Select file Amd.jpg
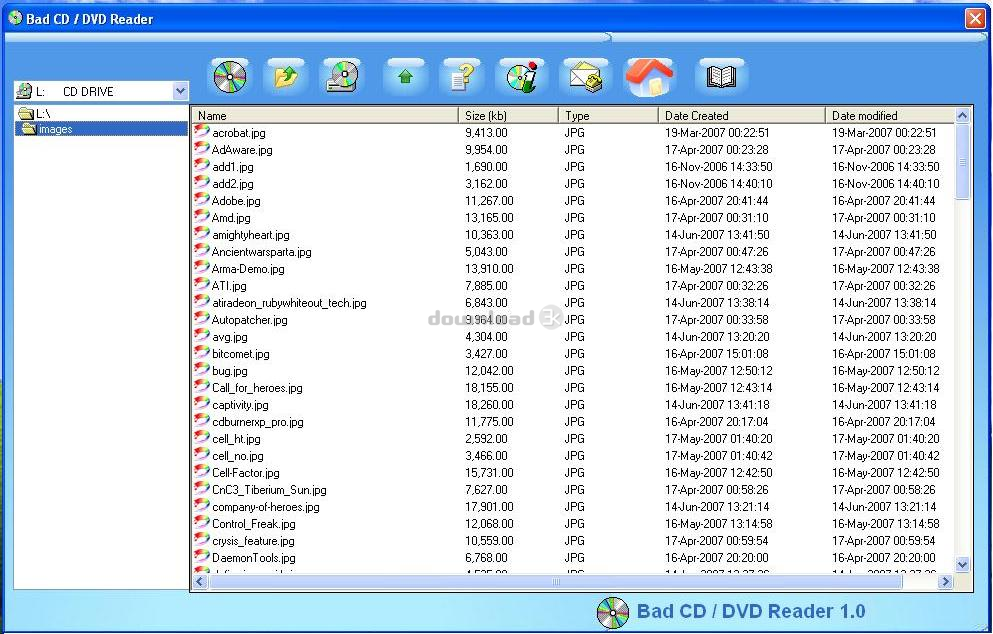Viewport: 993px width, 634px height. 231,218
